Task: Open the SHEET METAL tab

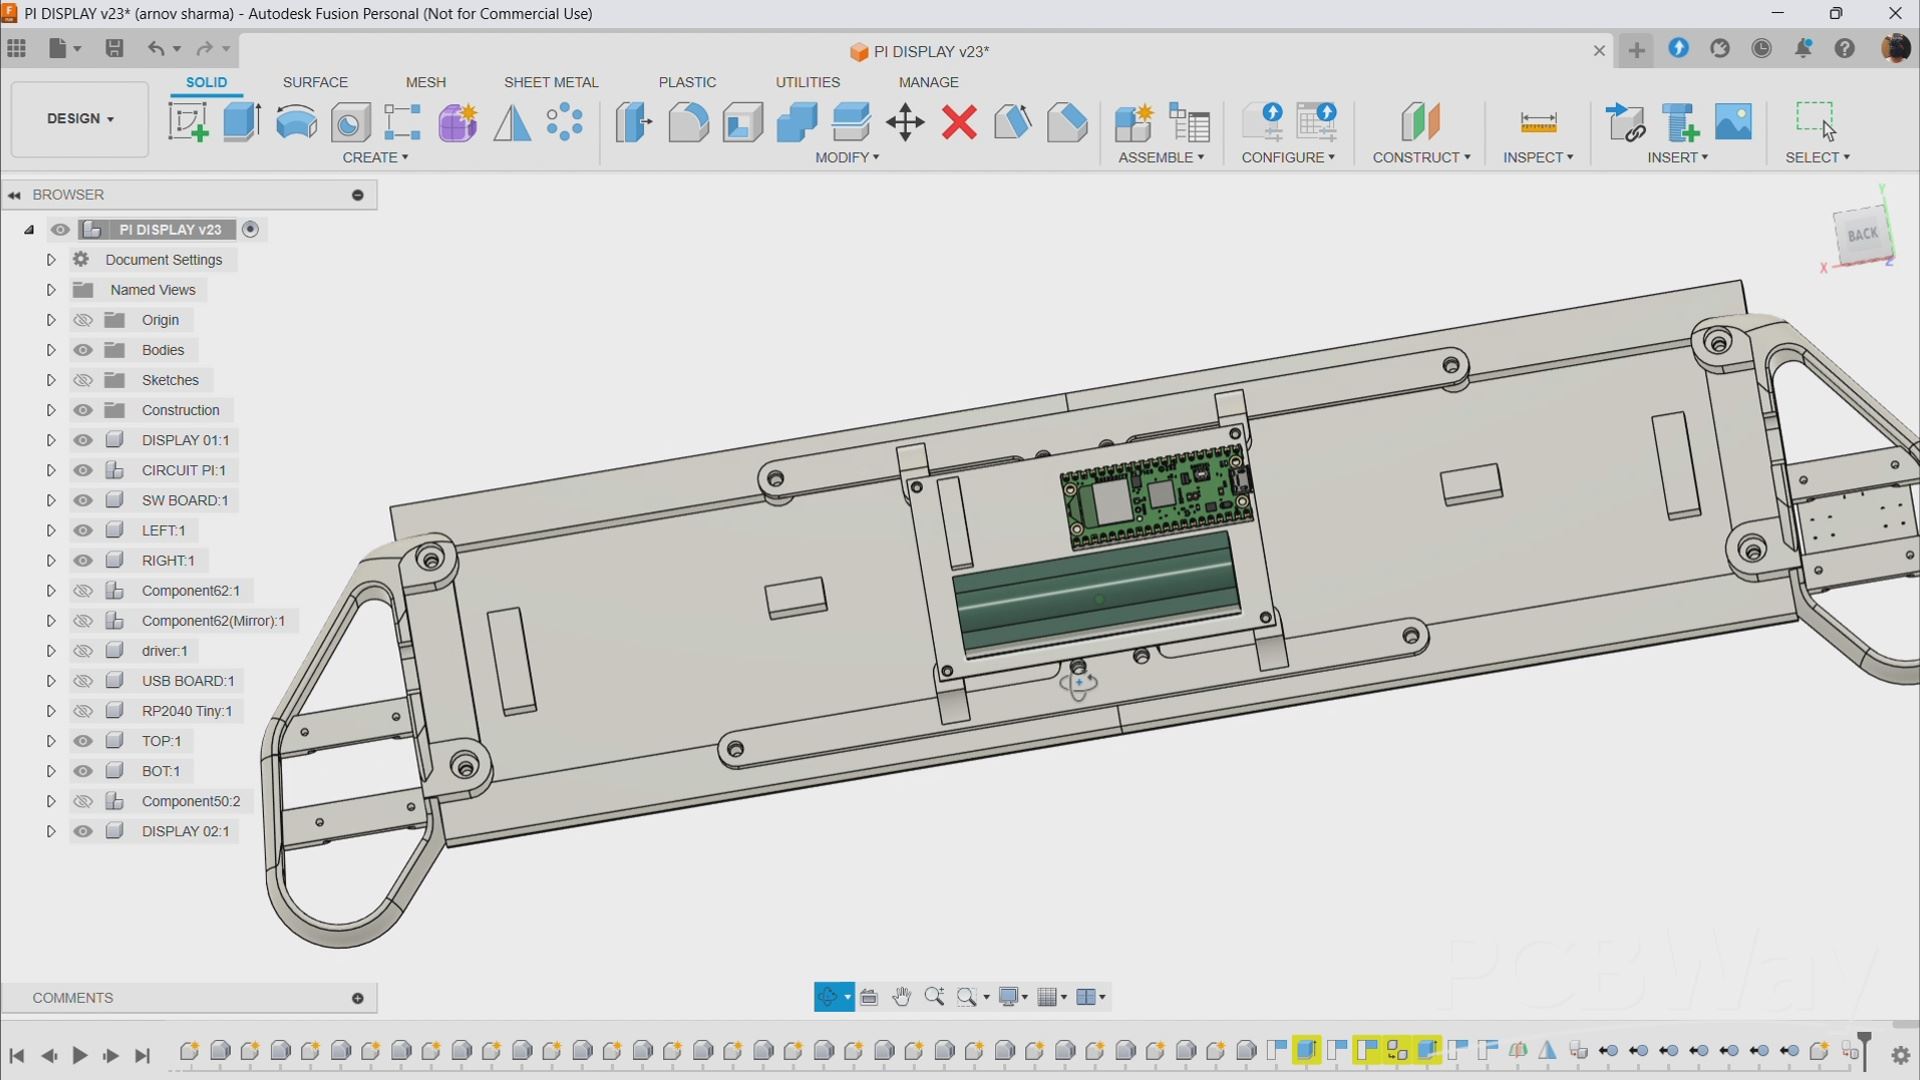Action: coord(550,82)
